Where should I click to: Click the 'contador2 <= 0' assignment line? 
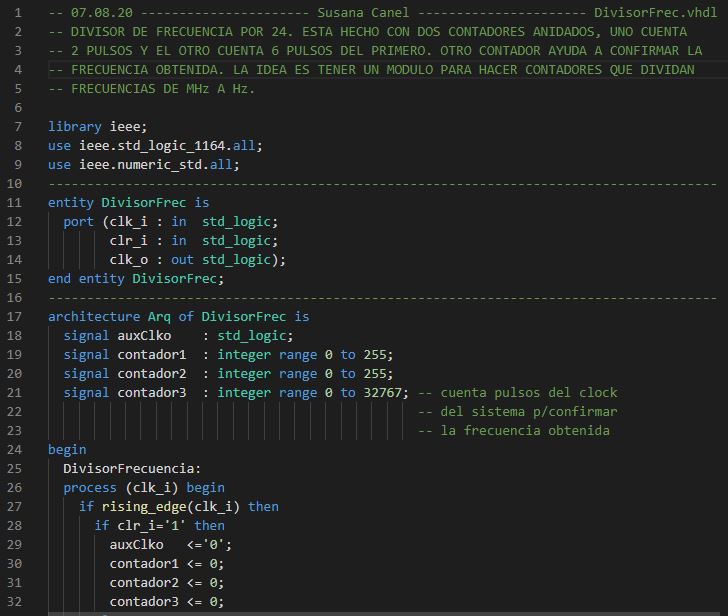click(166, 582)
